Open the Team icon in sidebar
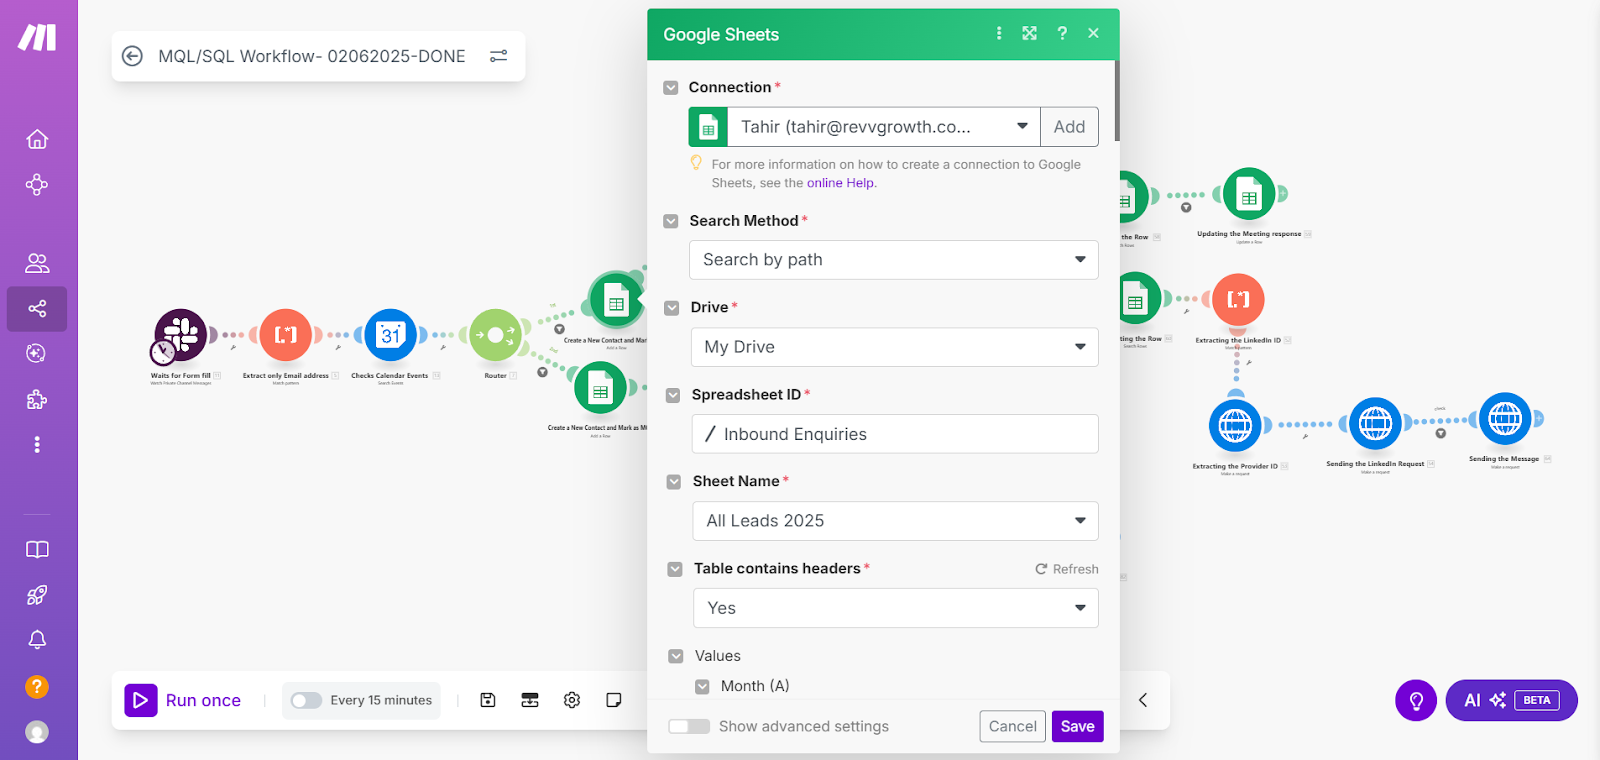This screenshot has height=760, width=1600. 37,263
